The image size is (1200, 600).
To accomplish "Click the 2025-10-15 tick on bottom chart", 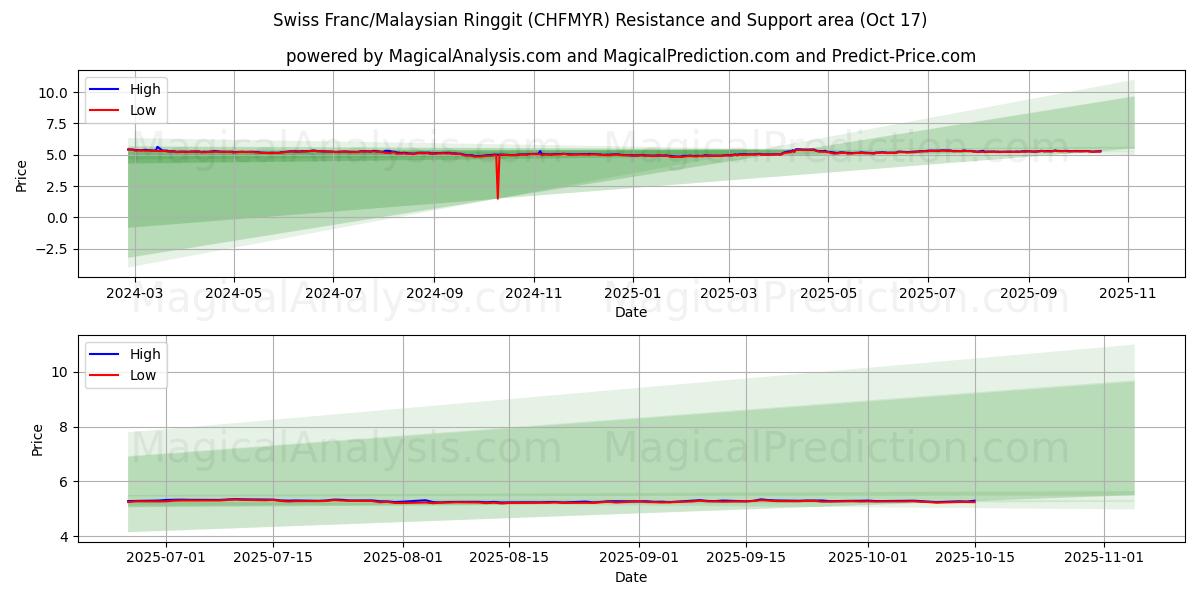I will point(975,558).
